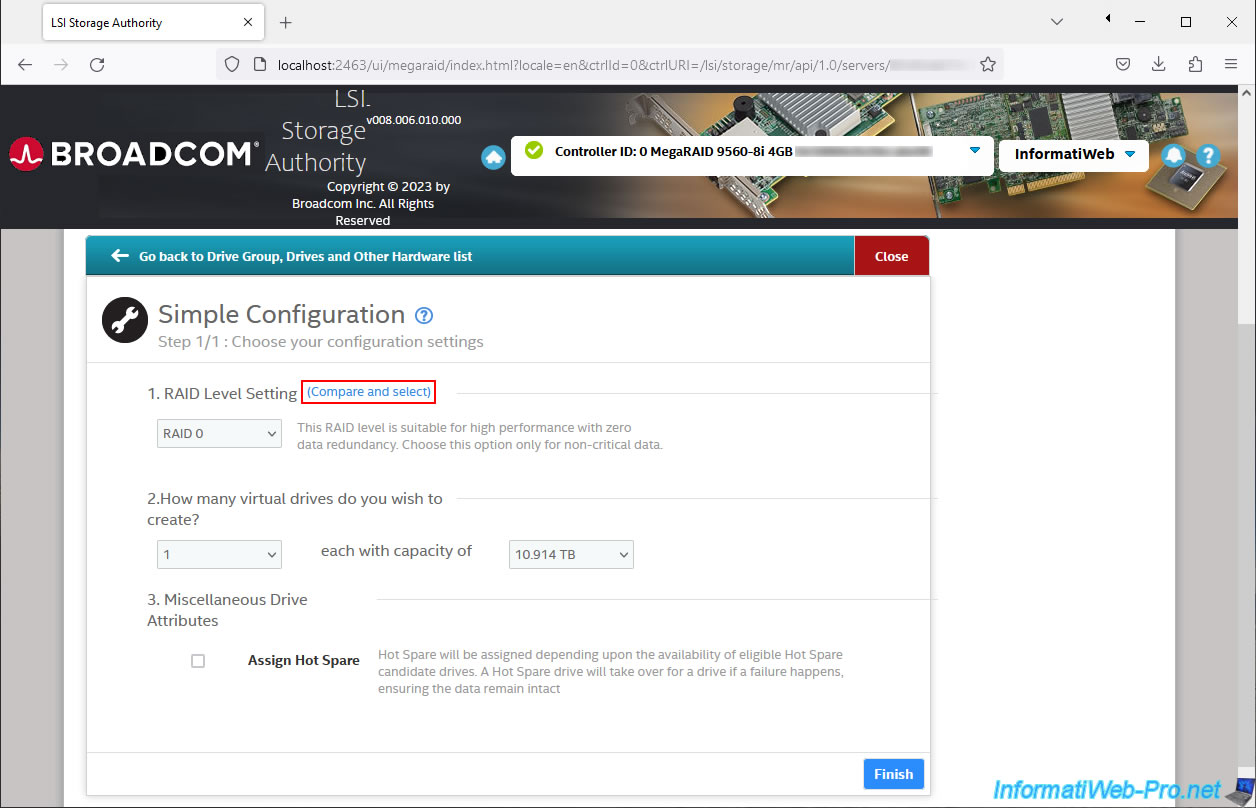Click the shield tracking protection icon
This screenshot has width=1256, height=808.
point(232,64)
